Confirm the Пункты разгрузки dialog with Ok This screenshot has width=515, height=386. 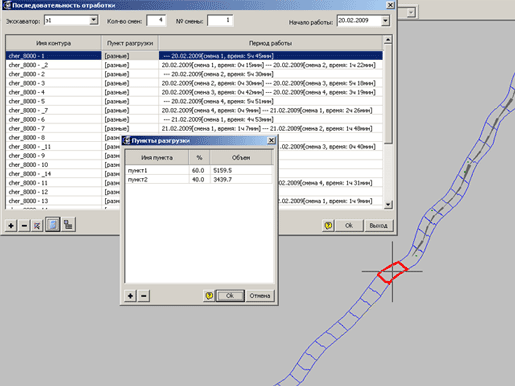[x=230, y=296]
